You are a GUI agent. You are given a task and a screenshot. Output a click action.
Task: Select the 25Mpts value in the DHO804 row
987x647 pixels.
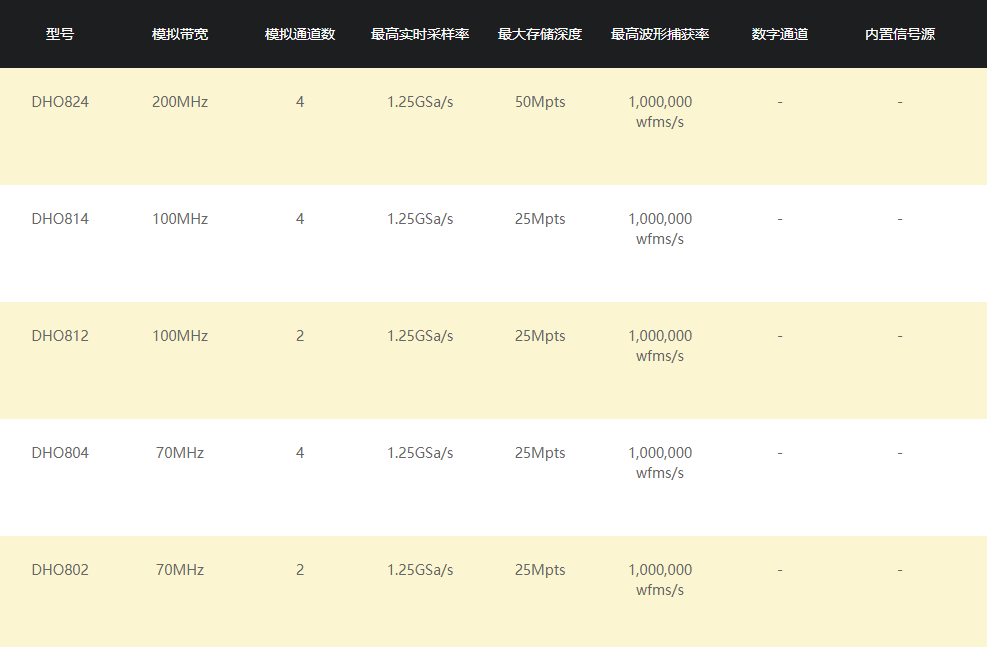[540, 453]
